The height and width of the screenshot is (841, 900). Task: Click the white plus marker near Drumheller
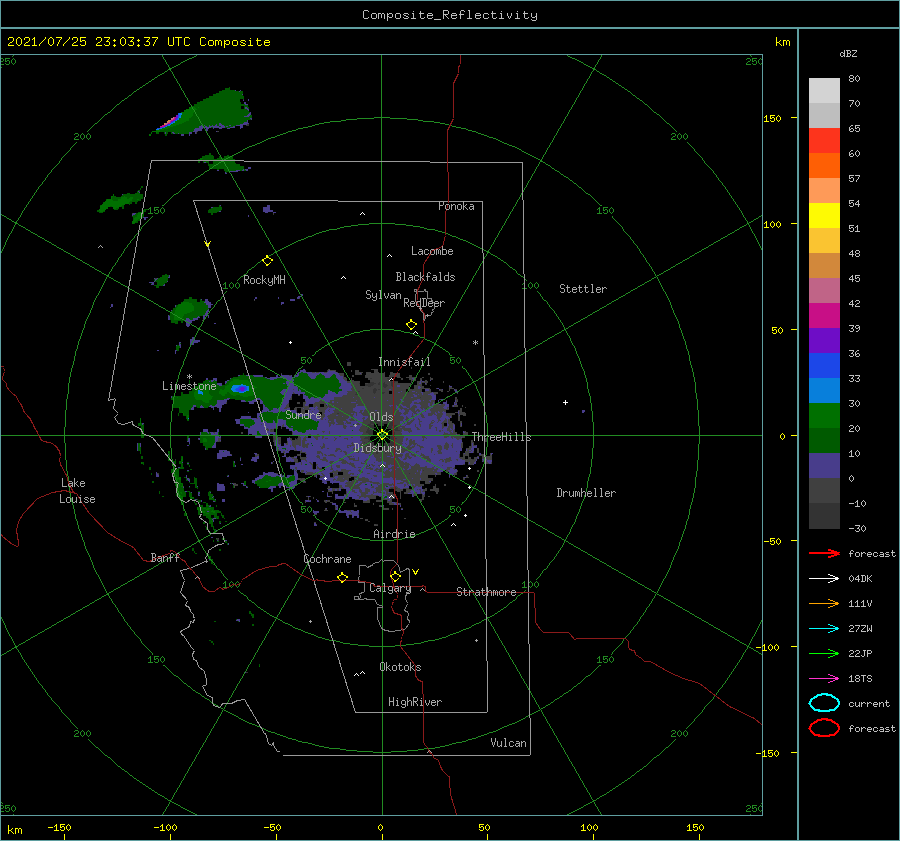tap(565, 402)
